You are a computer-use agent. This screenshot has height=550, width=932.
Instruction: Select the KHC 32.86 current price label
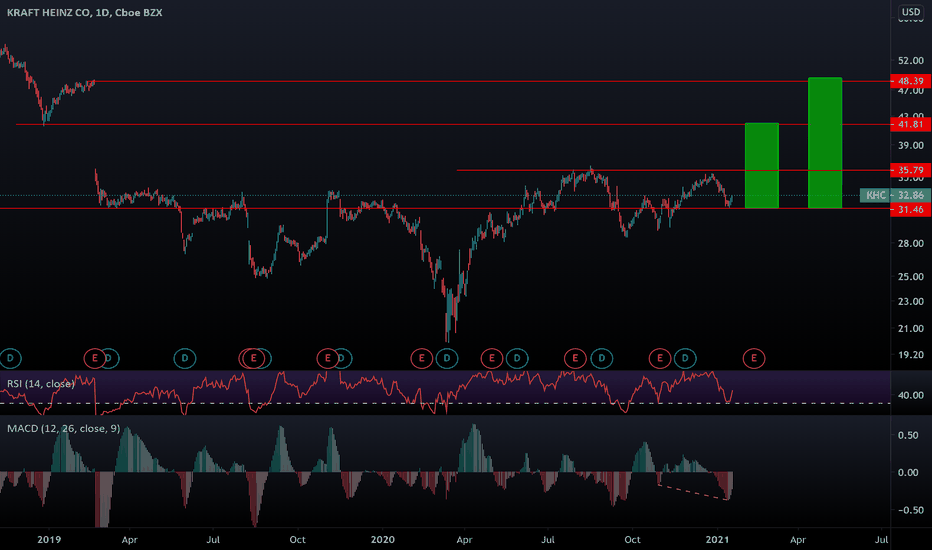895,195
